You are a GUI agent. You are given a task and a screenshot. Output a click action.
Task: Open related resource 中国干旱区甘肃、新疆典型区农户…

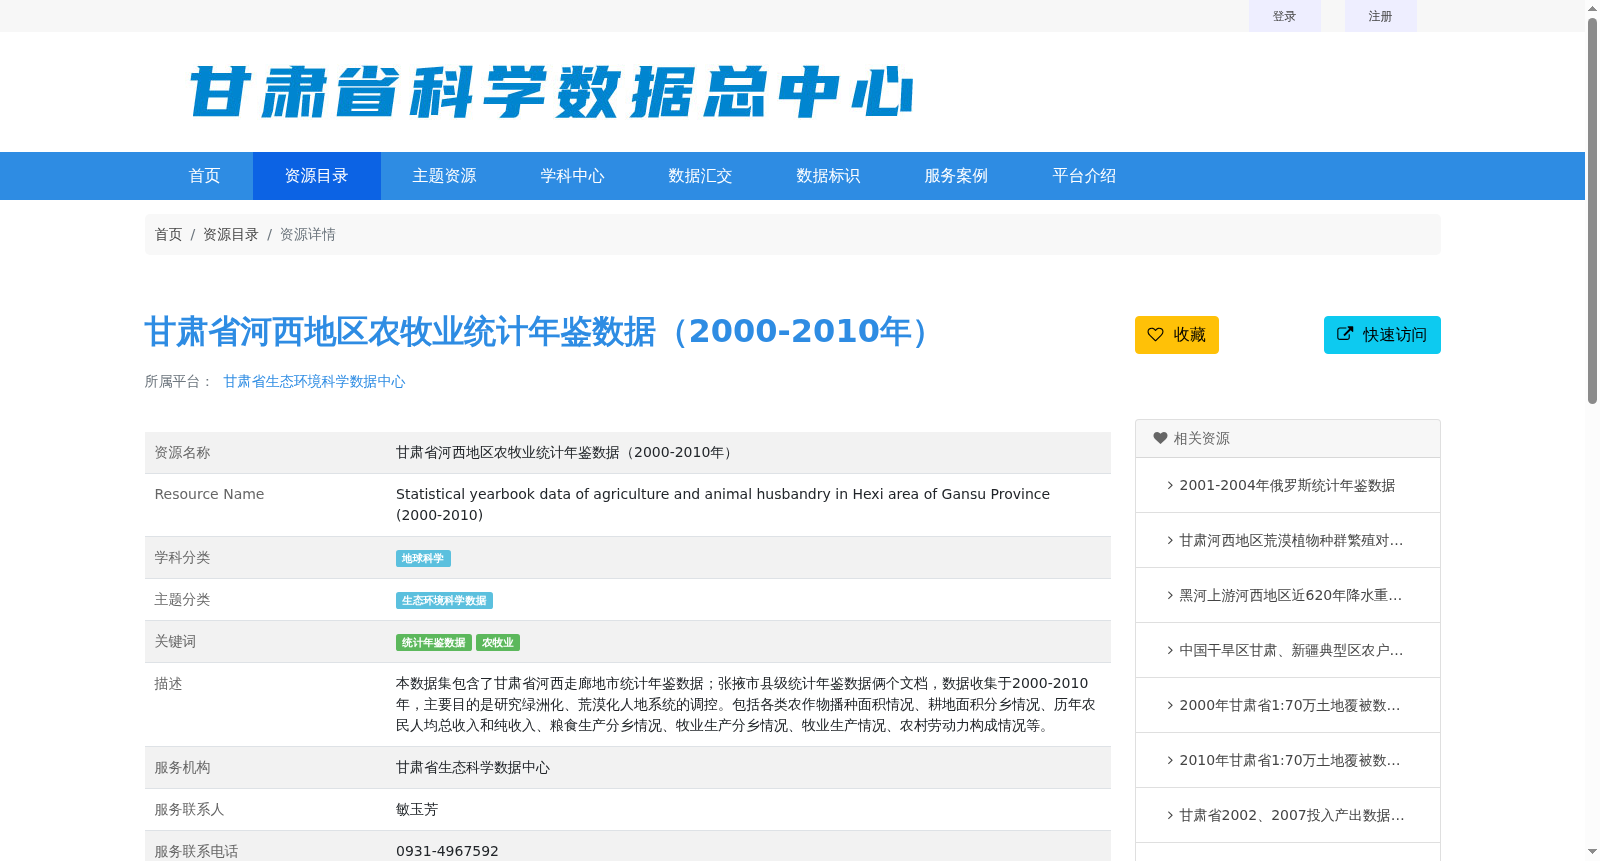pyautogui.click(x=1291, y=650)
